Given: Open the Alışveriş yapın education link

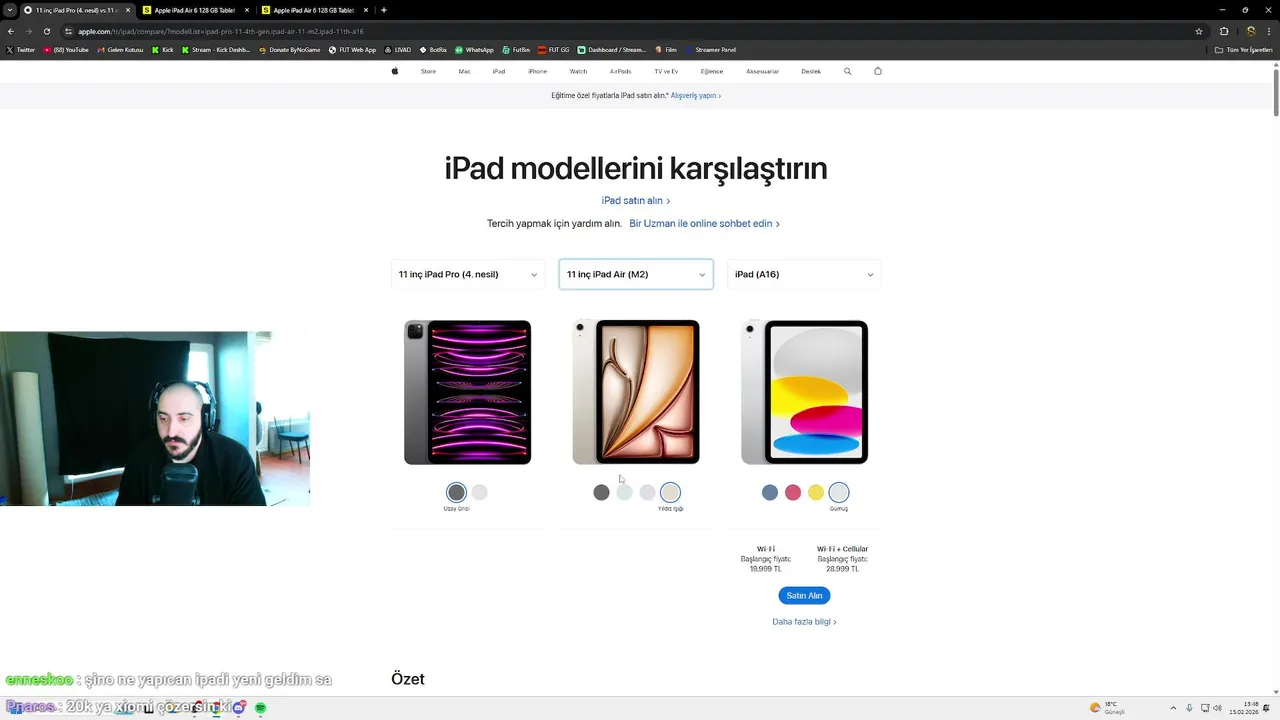Looking at the screenshot, I should point(695,96).
